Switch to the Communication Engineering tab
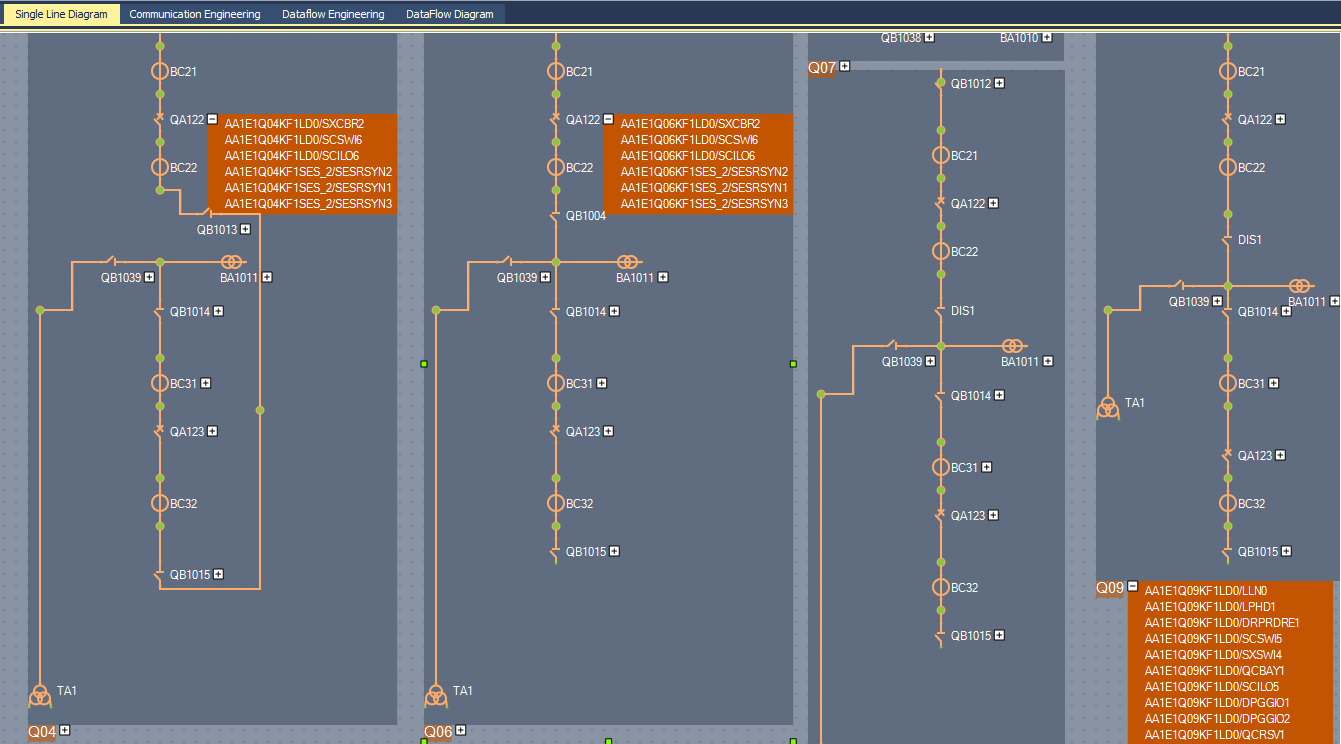1341x744 pixels. click(195, 14)
